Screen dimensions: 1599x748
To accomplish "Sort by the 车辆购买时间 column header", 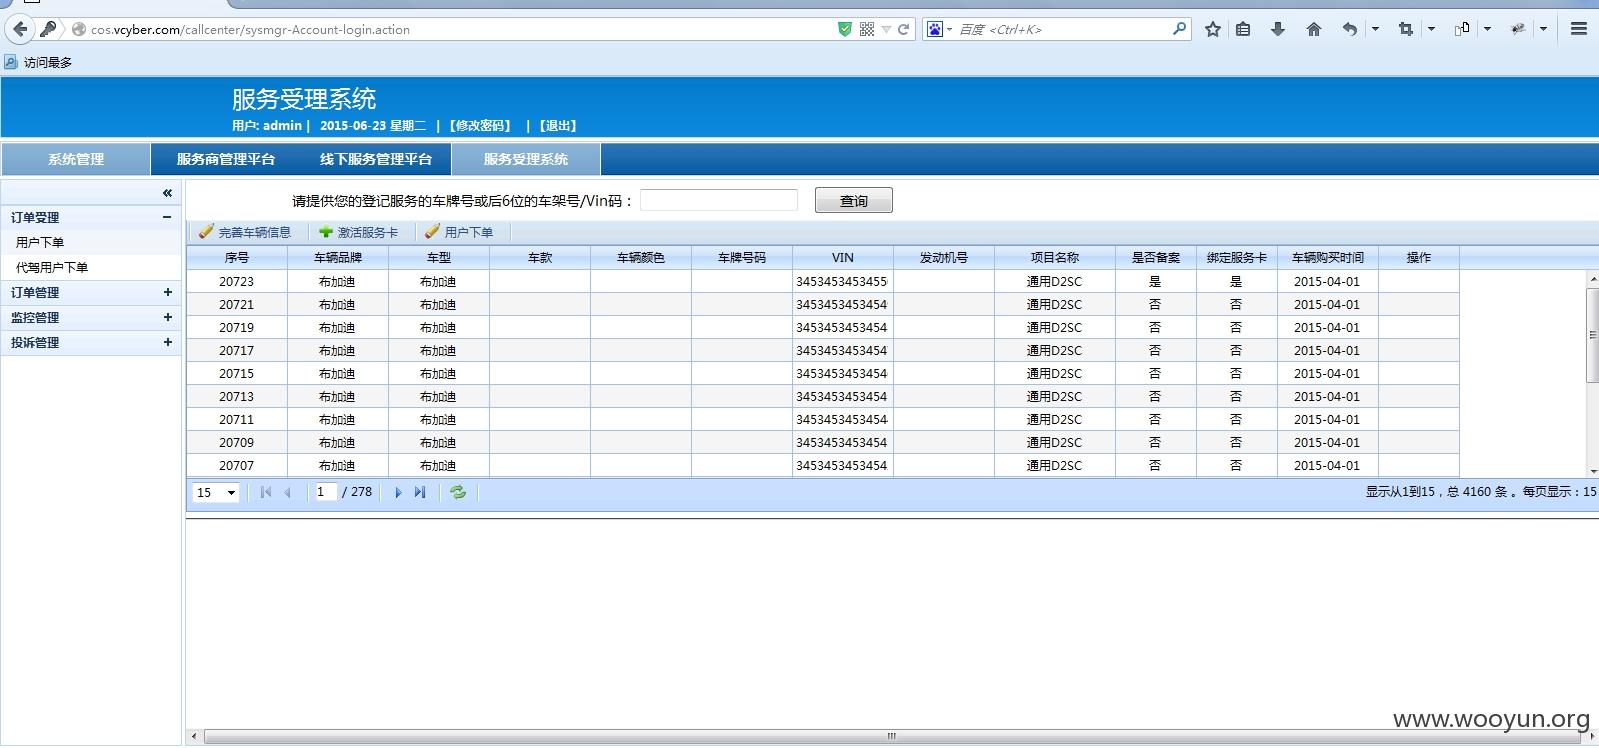I will (1327, 258).
